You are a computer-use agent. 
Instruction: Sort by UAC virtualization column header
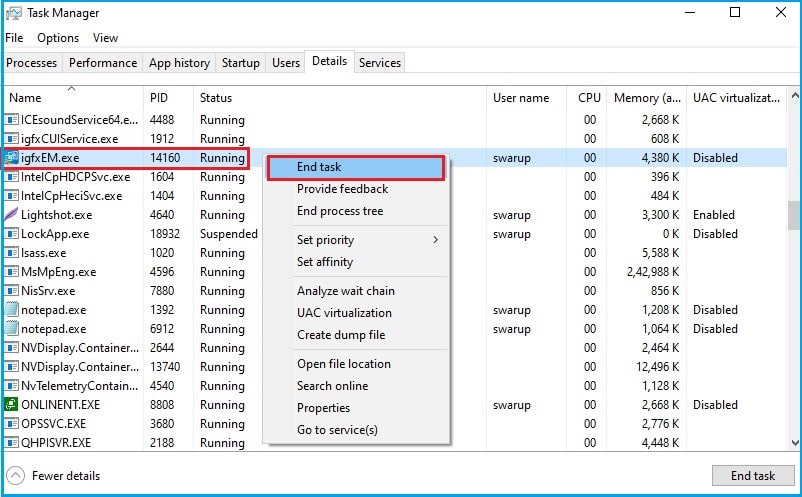(736, 98)
